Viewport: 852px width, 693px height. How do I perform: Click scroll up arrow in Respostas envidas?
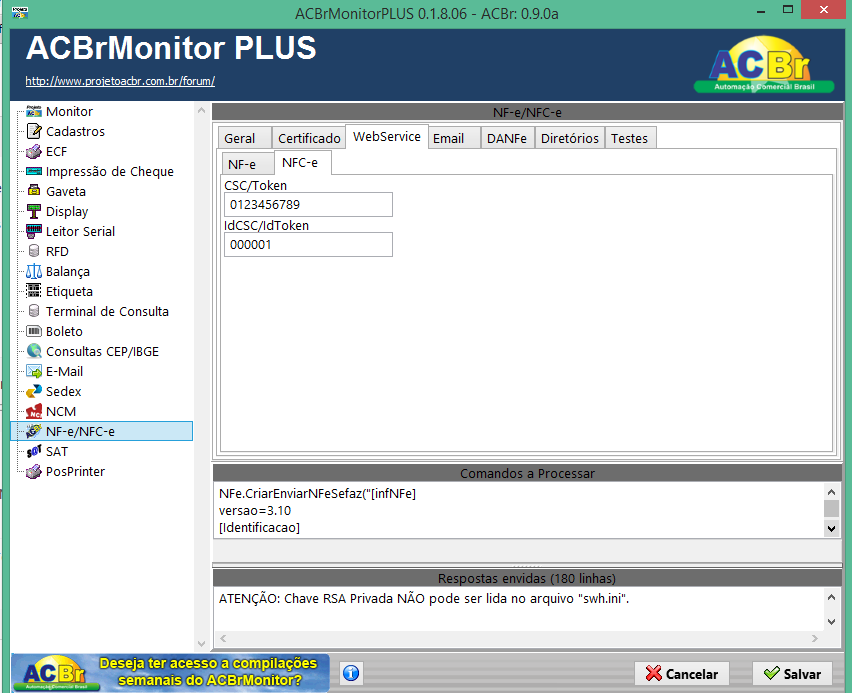[831, 597]
